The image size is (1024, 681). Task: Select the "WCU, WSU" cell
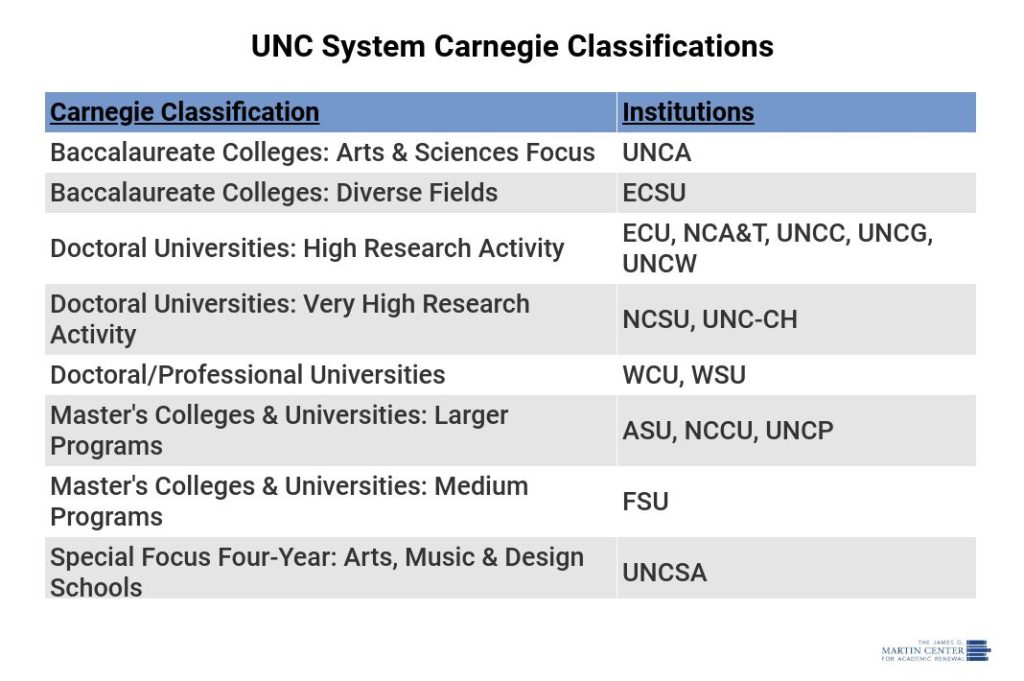pos(684,376)
